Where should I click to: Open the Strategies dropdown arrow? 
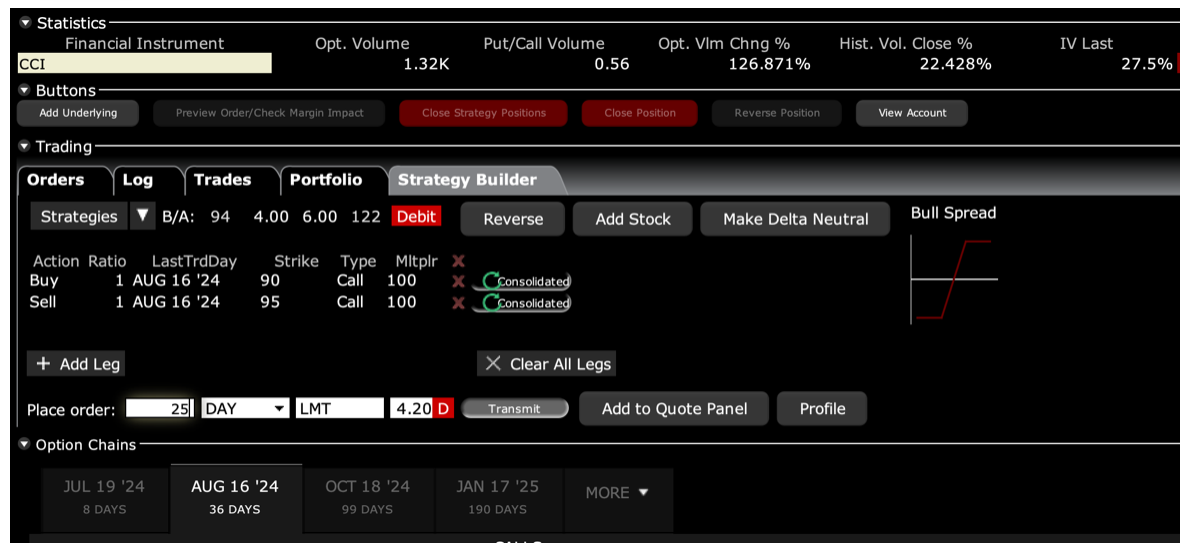click(142, 217)
